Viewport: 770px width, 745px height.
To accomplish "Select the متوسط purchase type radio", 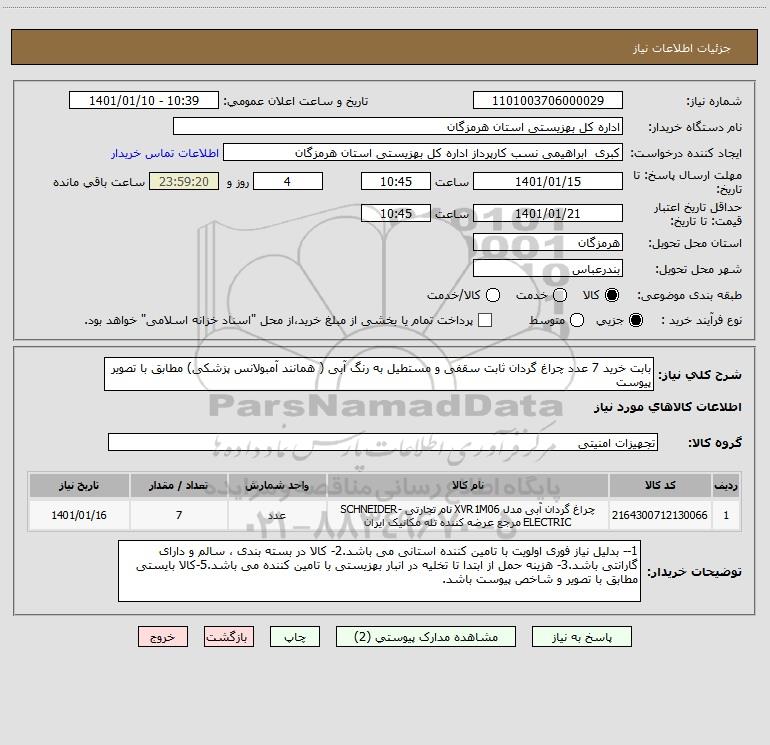I will (x=577, y=320).
